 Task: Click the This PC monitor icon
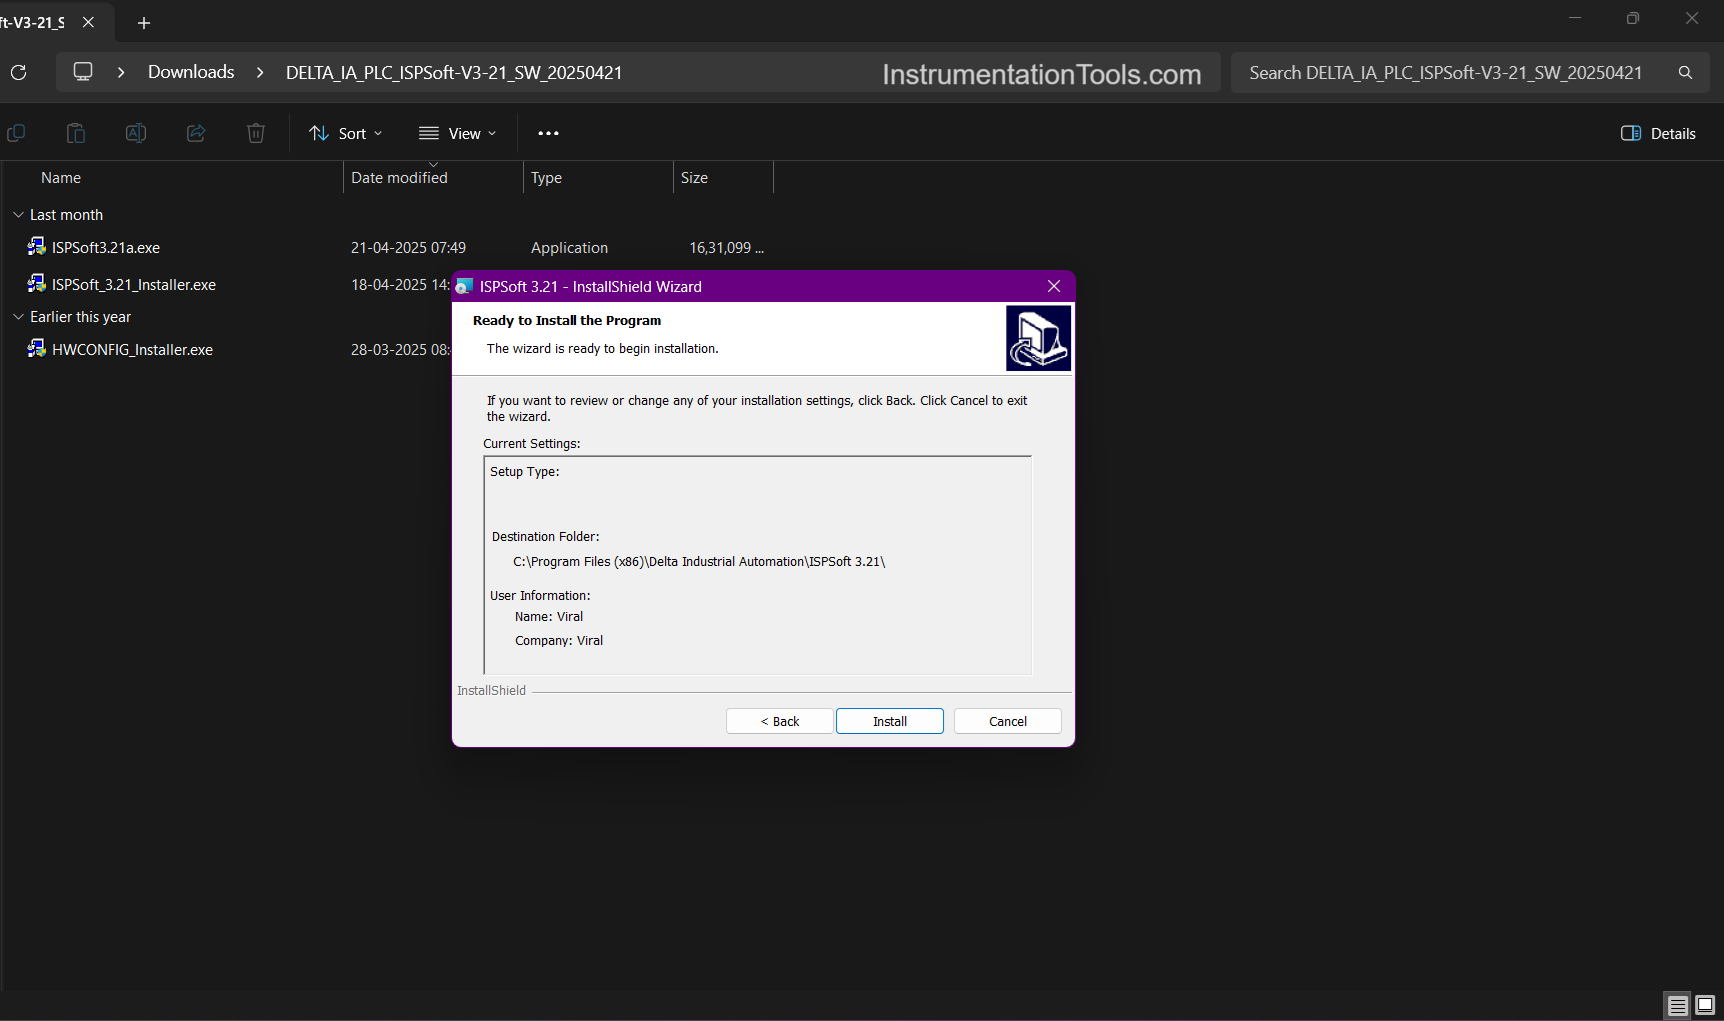tap(83, 72)
